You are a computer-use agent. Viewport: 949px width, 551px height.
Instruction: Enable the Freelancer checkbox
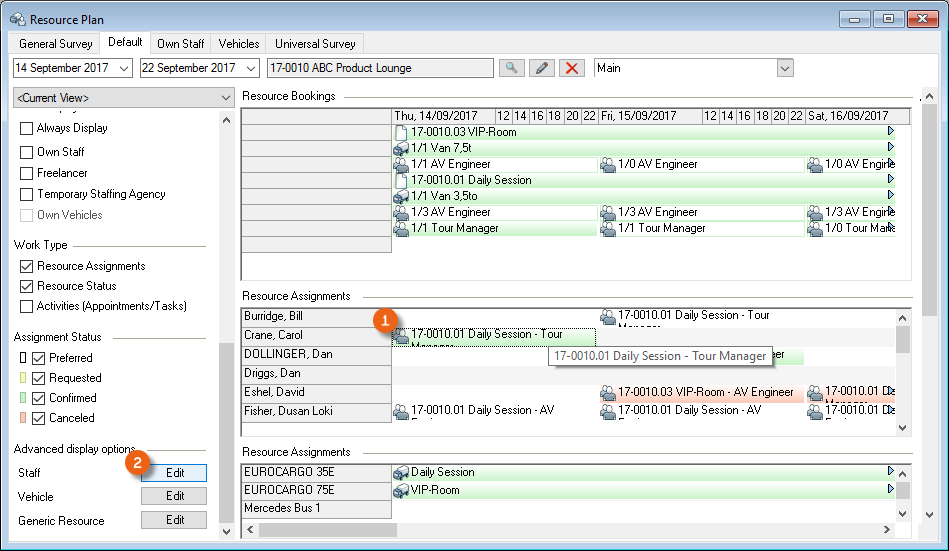pyautogui.click(x=27, y=173)
